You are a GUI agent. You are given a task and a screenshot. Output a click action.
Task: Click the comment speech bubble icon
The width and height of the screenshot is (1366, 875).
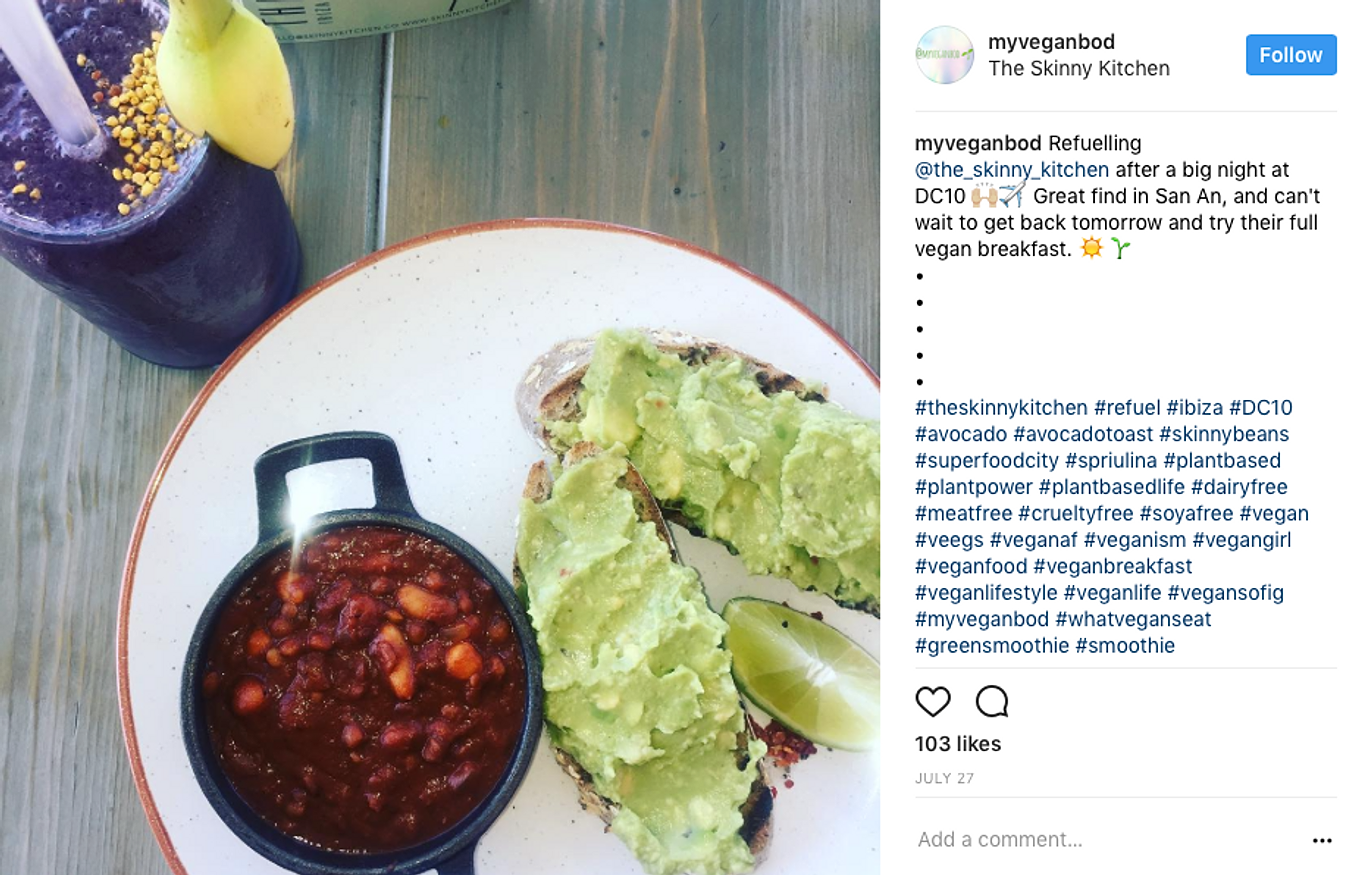tap(991, 702)
